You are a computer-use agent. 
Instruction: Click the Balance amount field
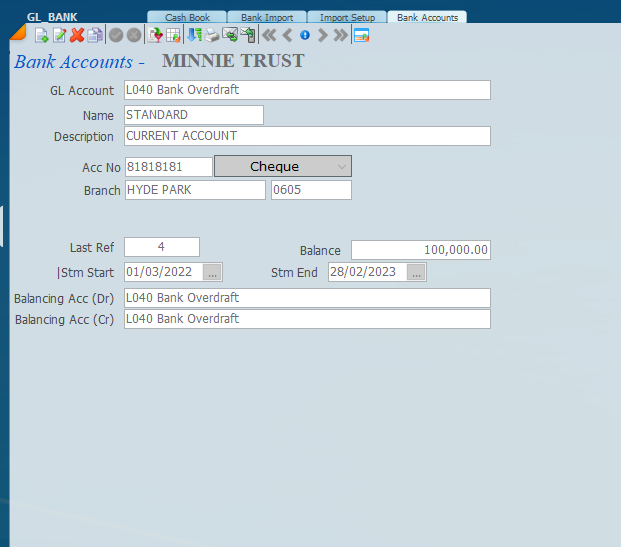tap(420, 250)
